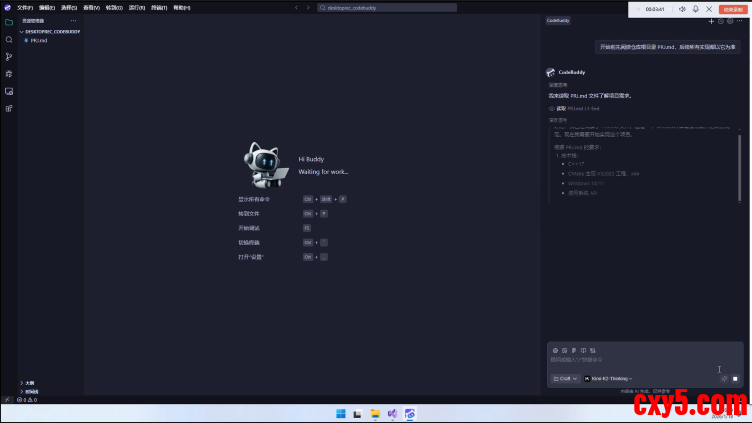This screenshot has height=423, width=752.
Task: Open the Run and Debug view
Action: (x=9, y=74)
